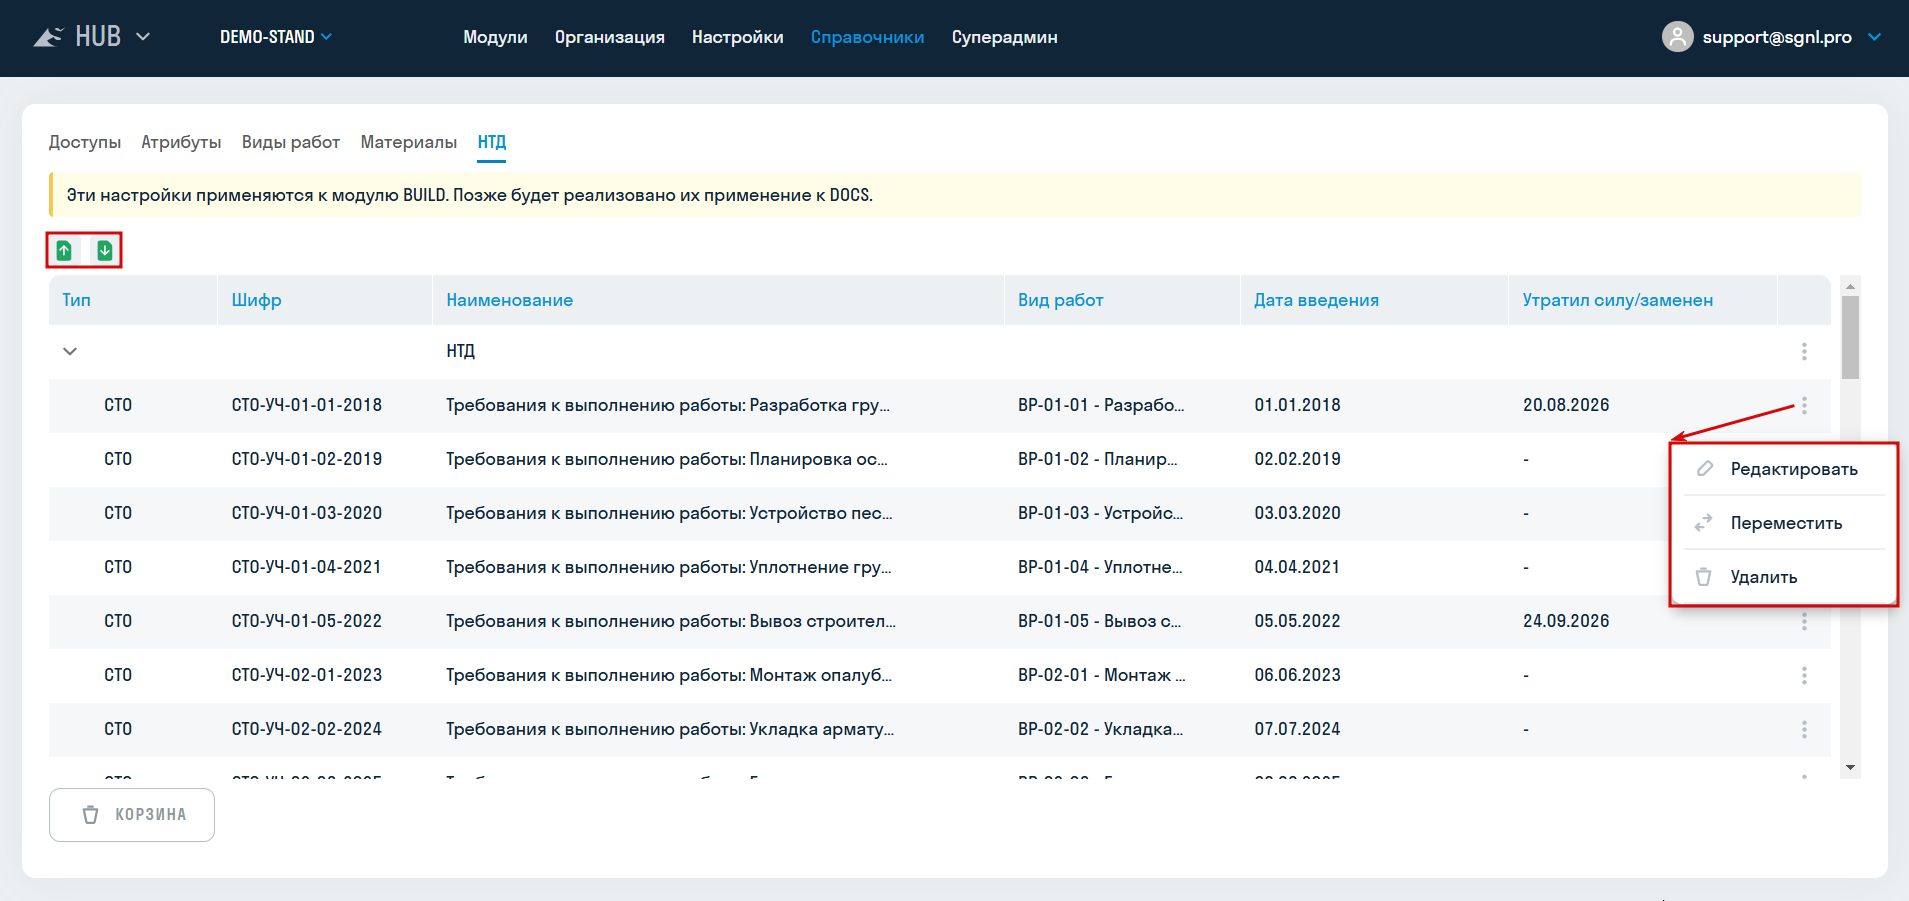Open the three-dot menu for СТО-УЧ-02-02-2024

coord(1804,729)
